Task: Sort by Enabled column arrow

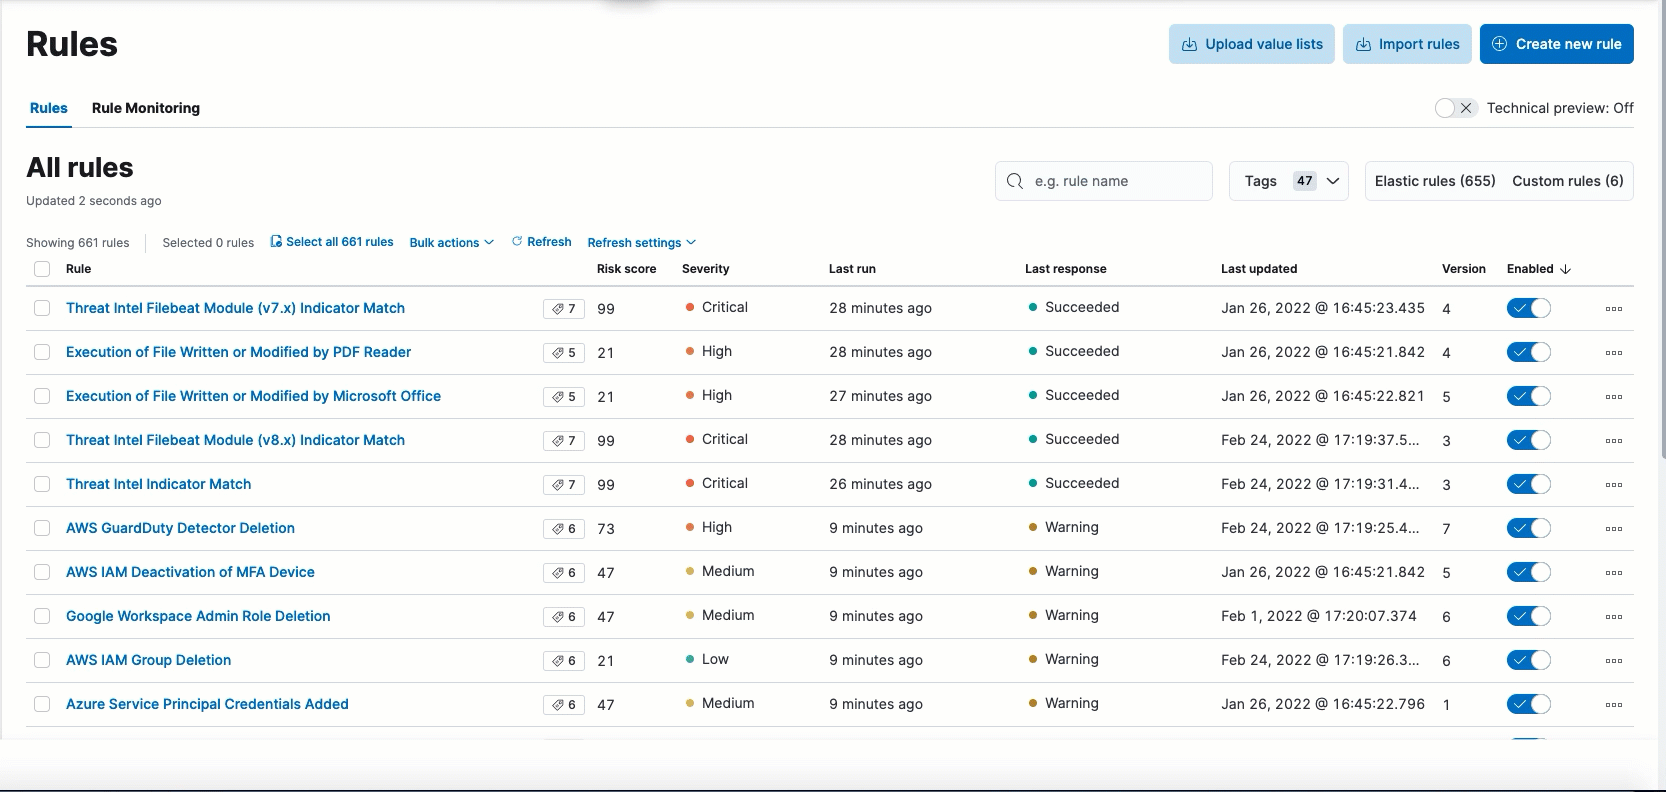Action: click(x=1565, y=269)
